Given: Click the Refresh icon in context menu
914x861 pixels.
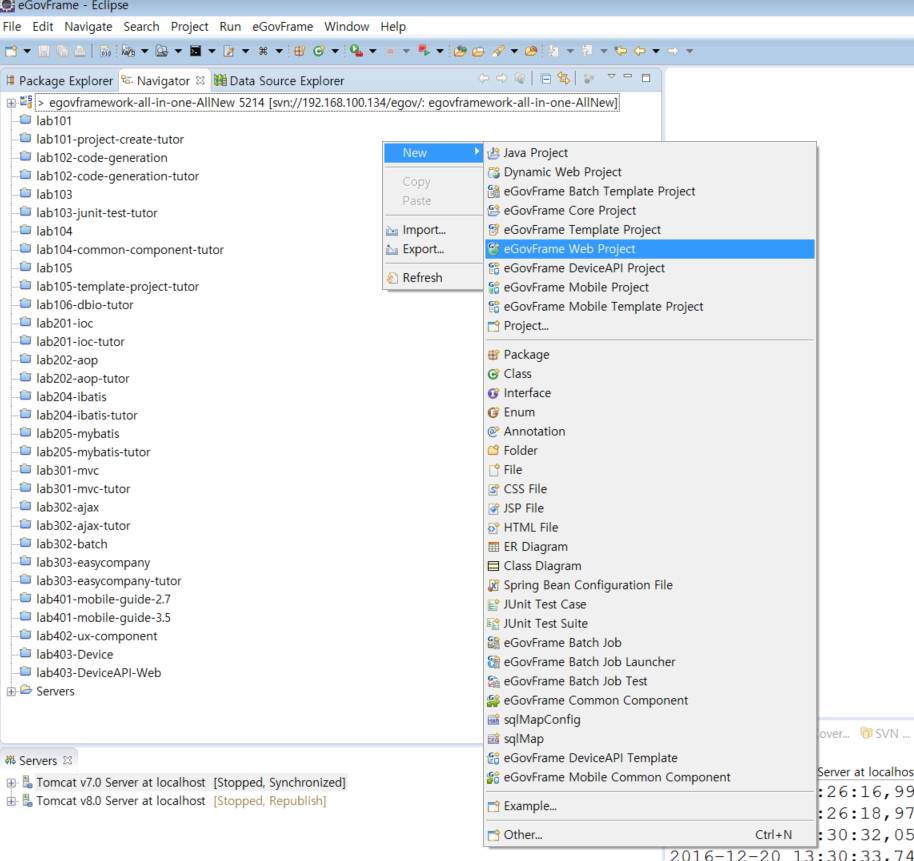Looking at the screenshot, I should coord(392,278).
